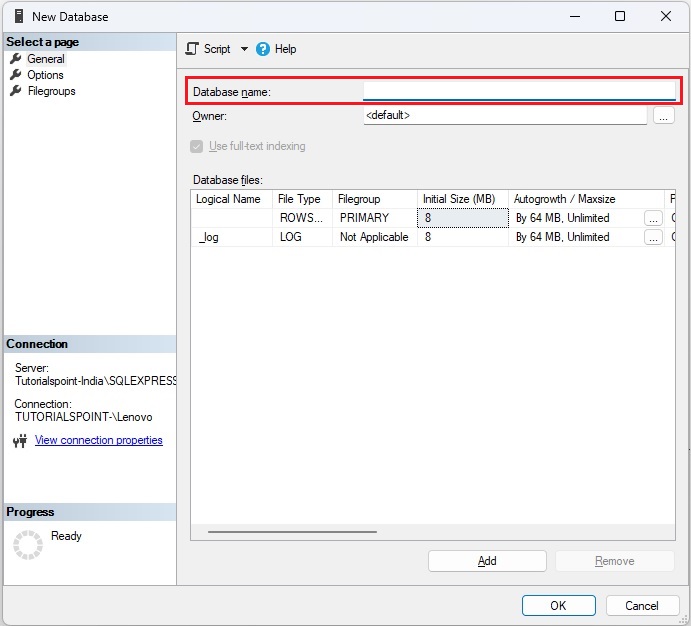Click the Owner text field
Image resolution: width=691 pixels, height=626 pixels.
pos(505,115)
